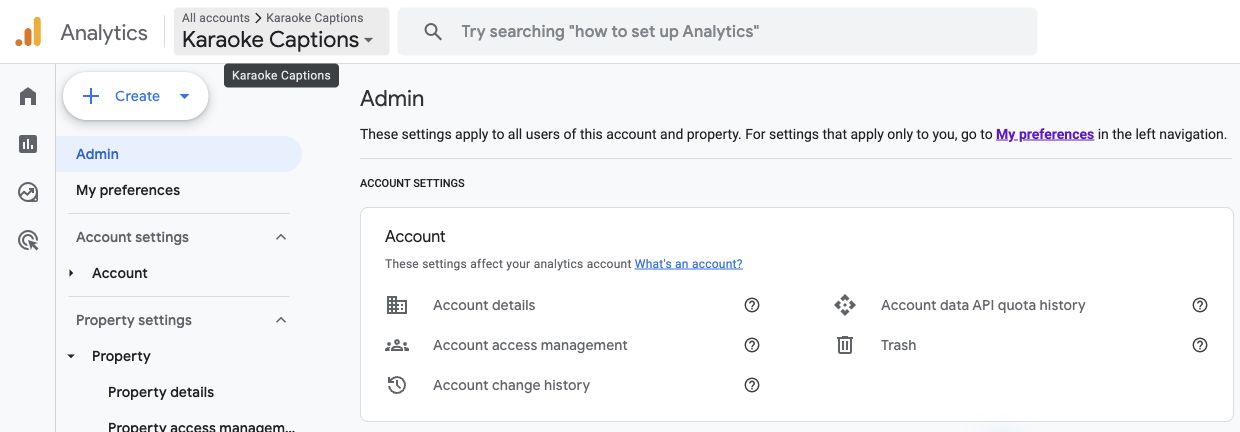This screenshot has height=432, width=1240.
Task: Click the Create button label
Action: pos(137,96)
